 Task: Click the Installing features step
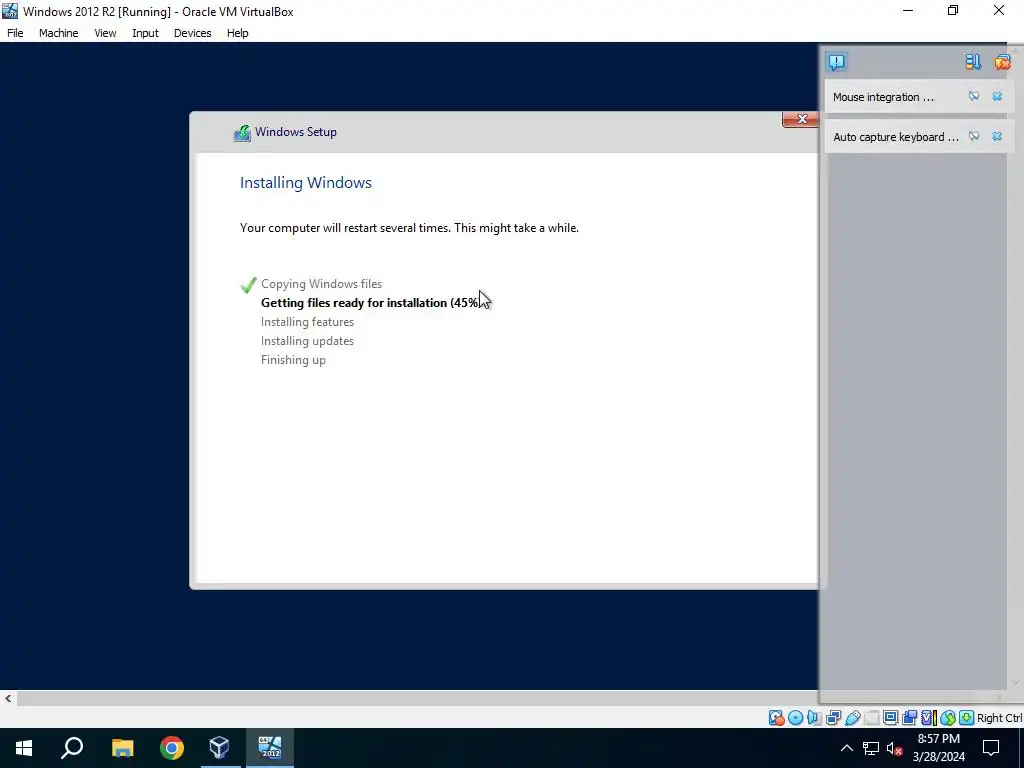[x=307, y=322]
